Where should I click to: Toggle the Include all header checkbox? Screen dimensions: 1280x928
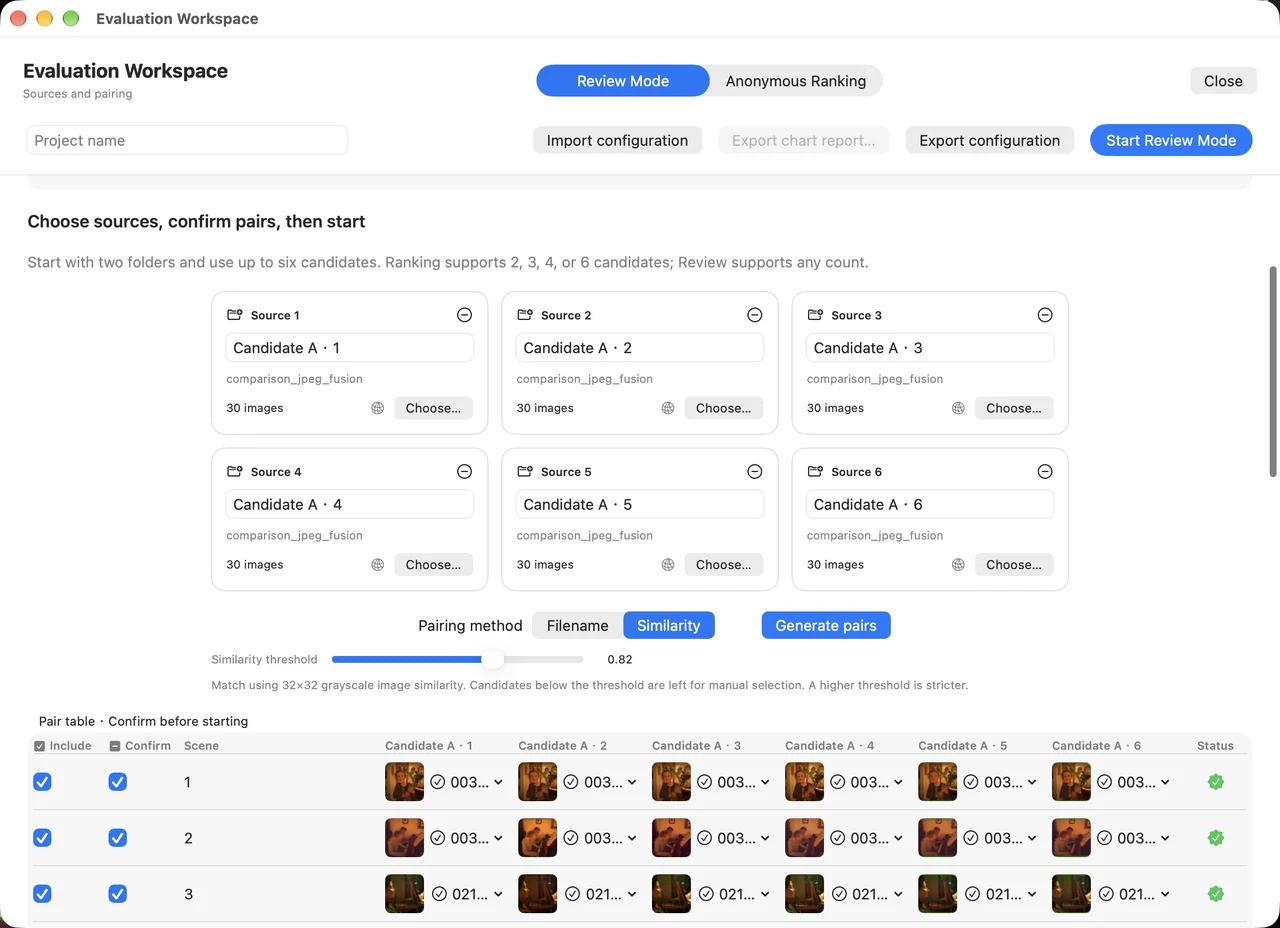pos(40,746)
